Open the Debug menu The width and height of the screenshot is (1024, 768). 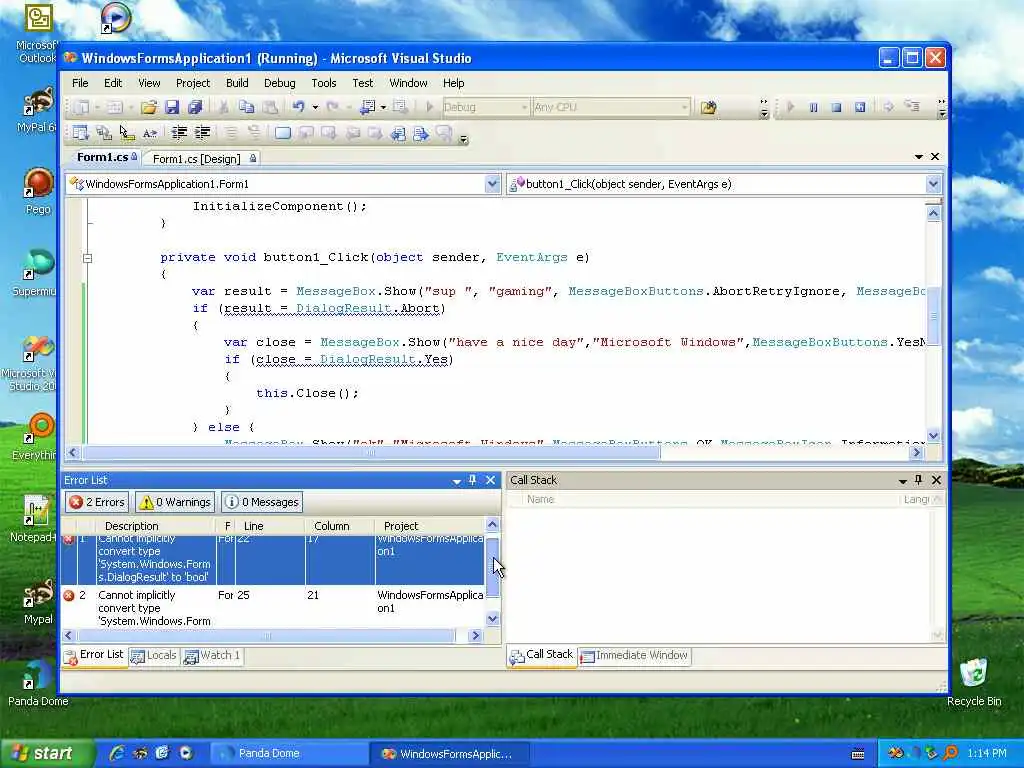point(280,83)
